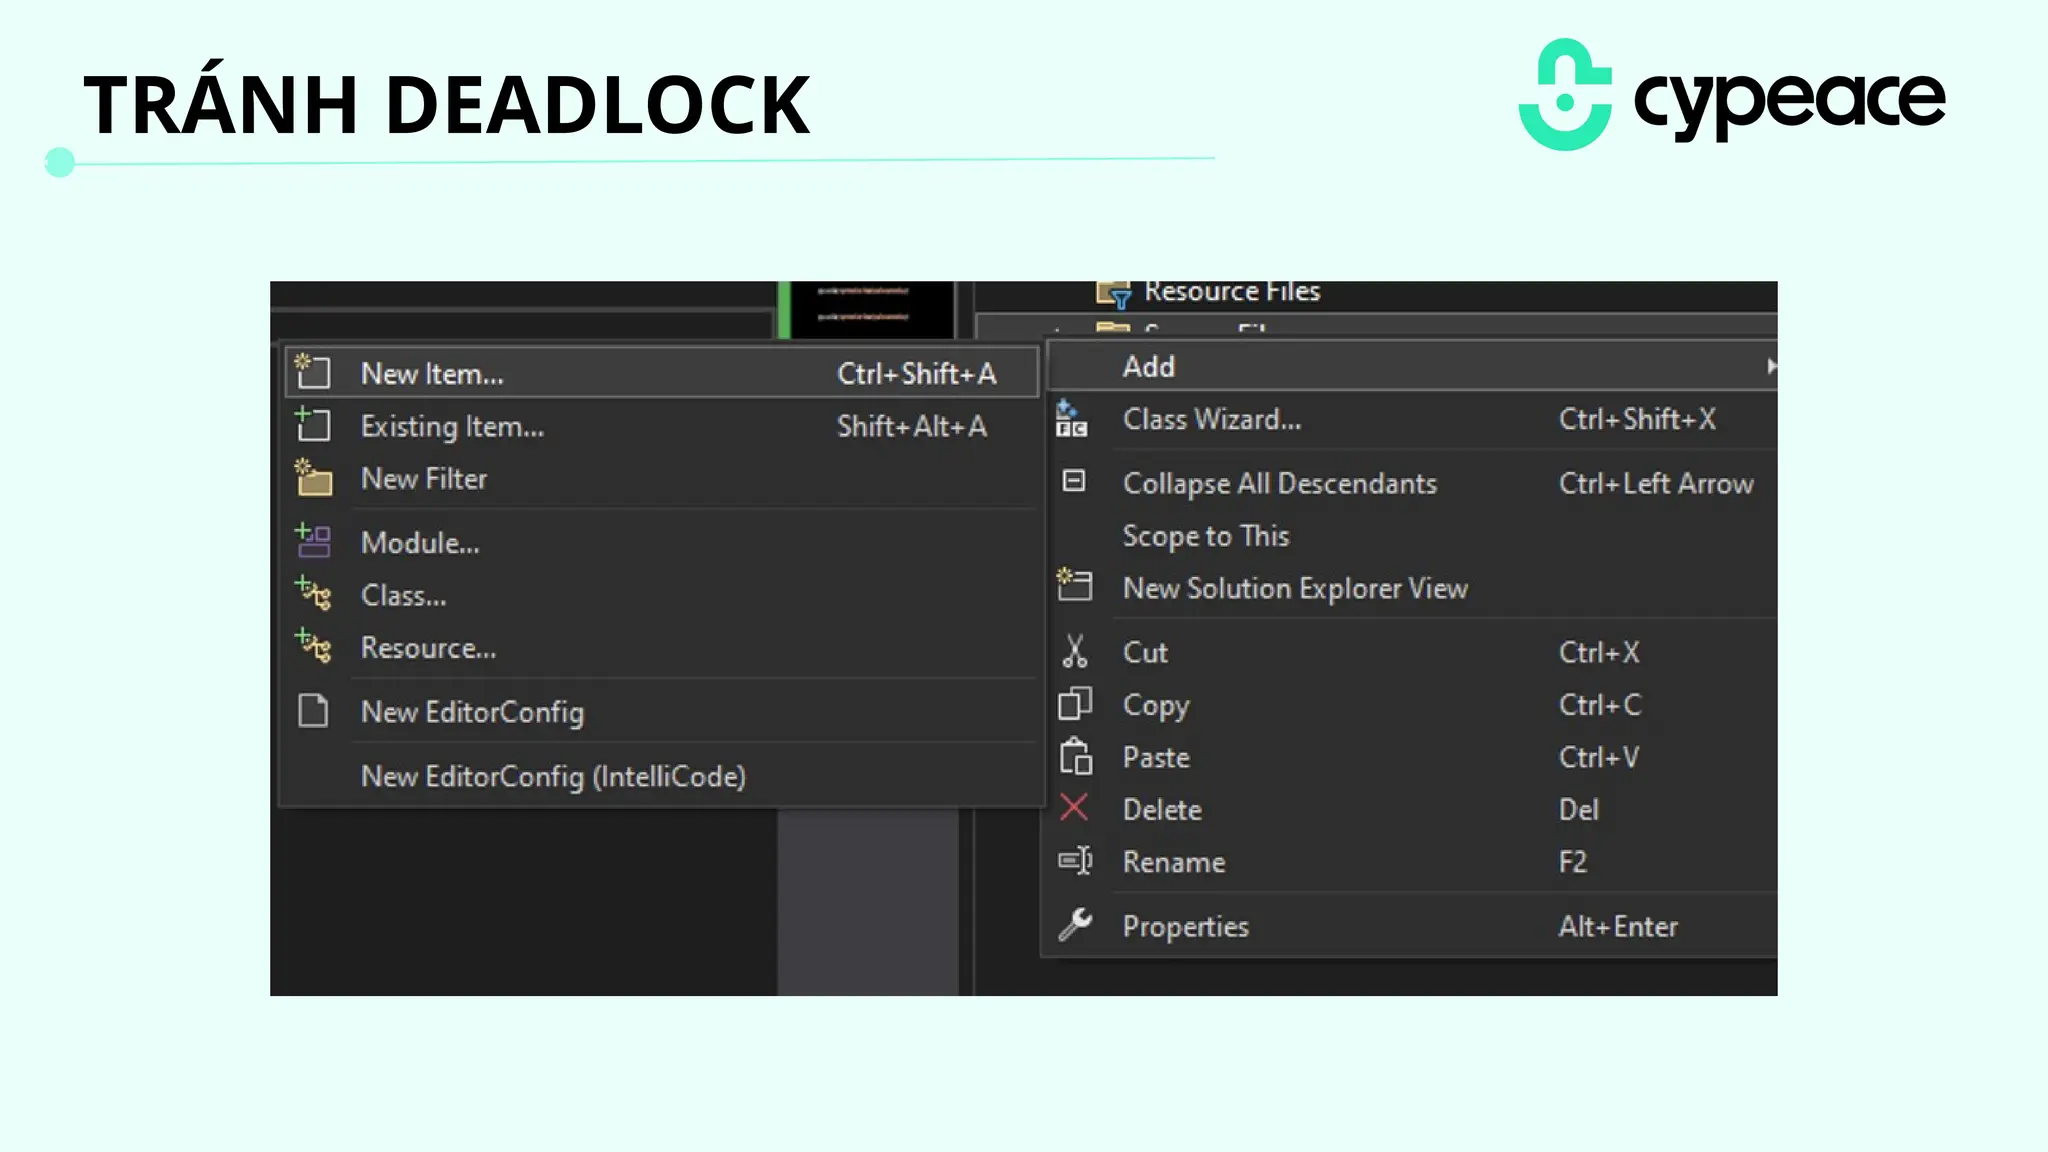Viewport: 2048px width, 1152px height.
Task: Select Scope to This
Action: (1412, 536)
